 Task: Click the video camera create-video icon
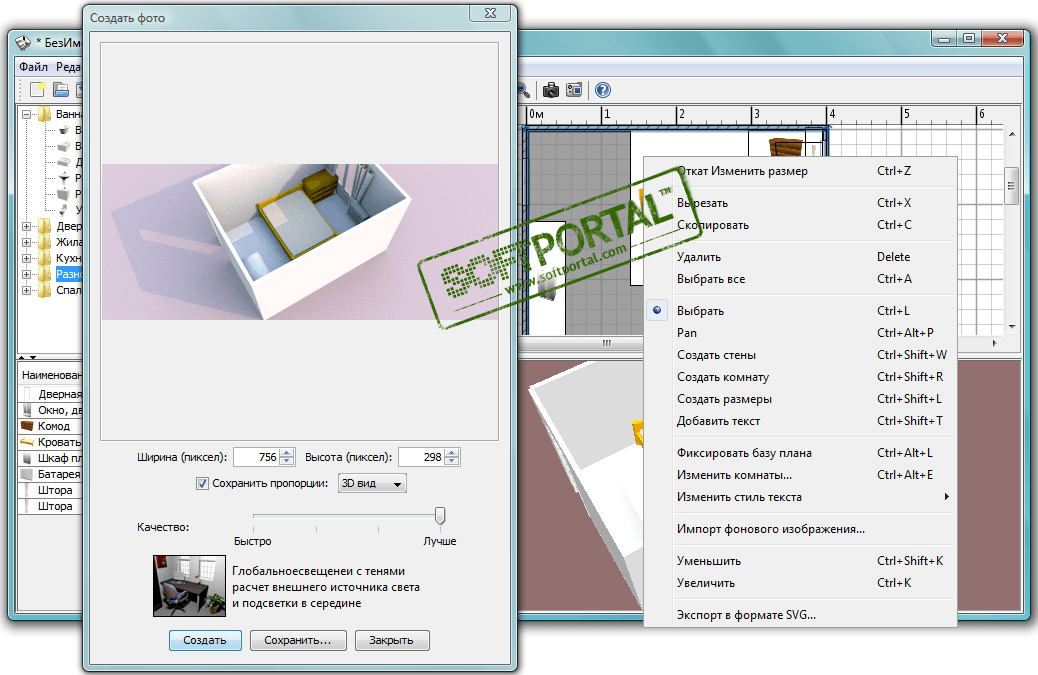click(574, 90)
